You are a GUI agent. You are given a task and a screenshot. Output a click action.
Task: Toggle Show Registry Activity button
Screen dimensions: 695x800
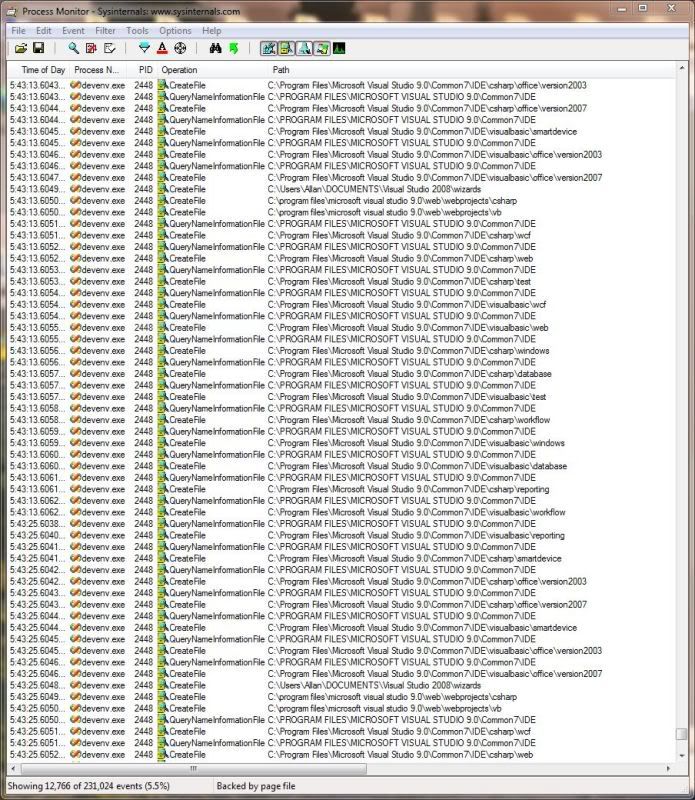(x=268, y=48)
